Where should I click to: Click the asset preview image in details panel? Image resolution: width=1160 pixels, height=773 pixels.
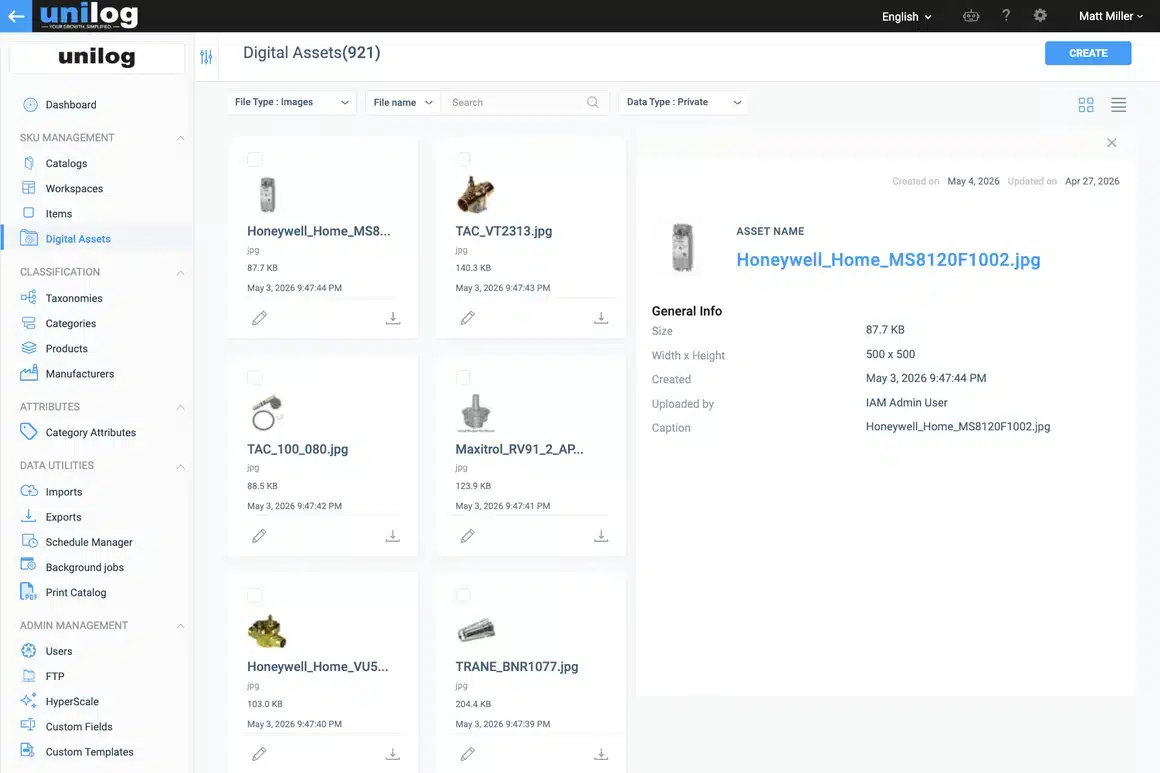[683, 248]
